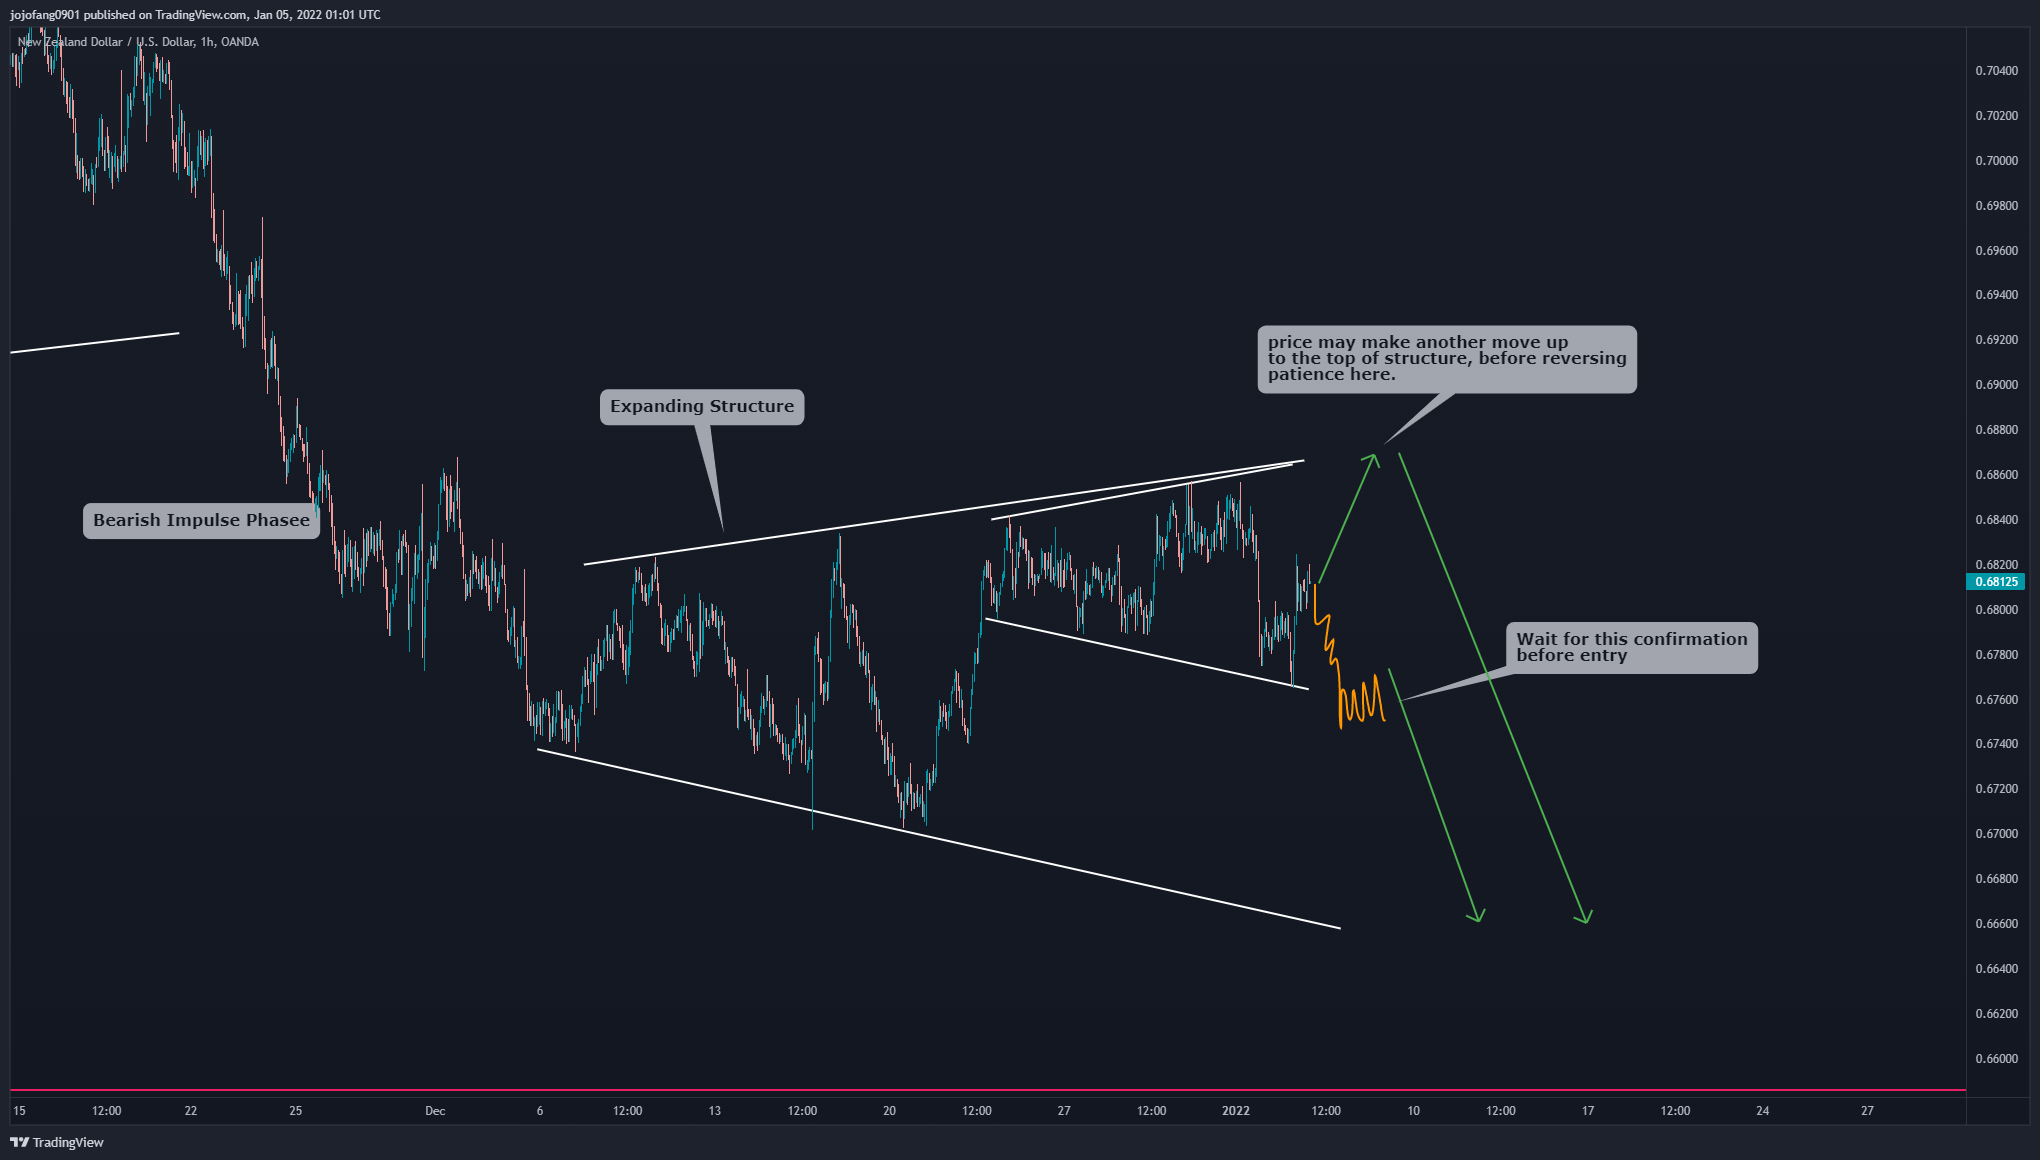The height and width of the screenshot is (1160, 2040).
Task: Click the '27' date label after 24
Action: tap(1867, 1111)
